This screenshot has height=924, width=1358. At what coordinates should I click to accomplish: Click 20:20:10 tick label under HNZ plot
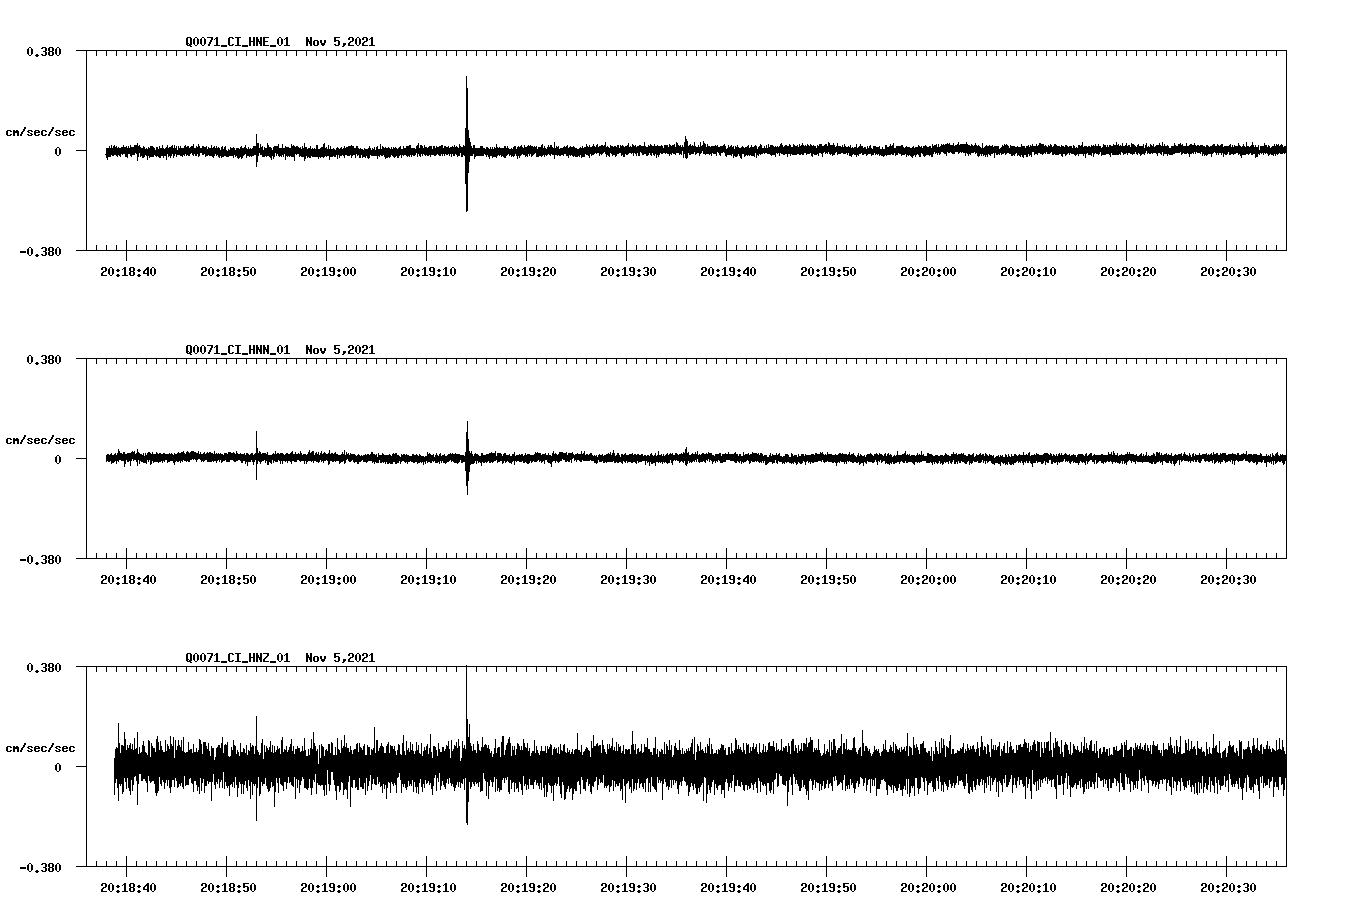coord(1028,887)
